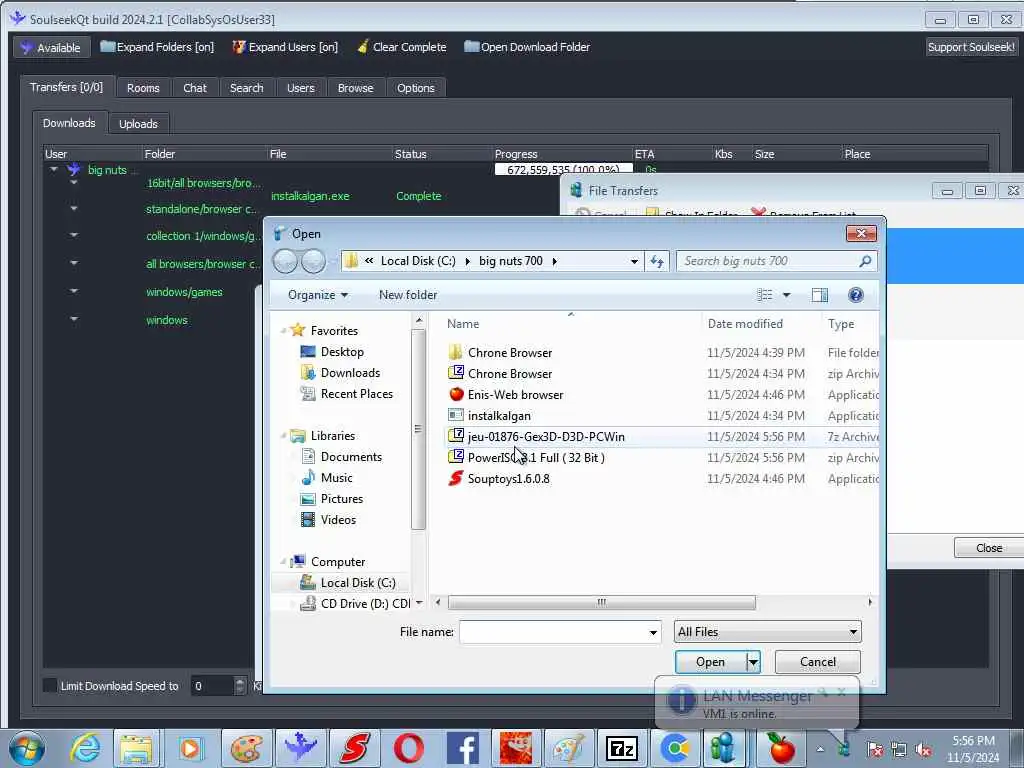Click the help icon in Open dialog

tap(856, 295)
